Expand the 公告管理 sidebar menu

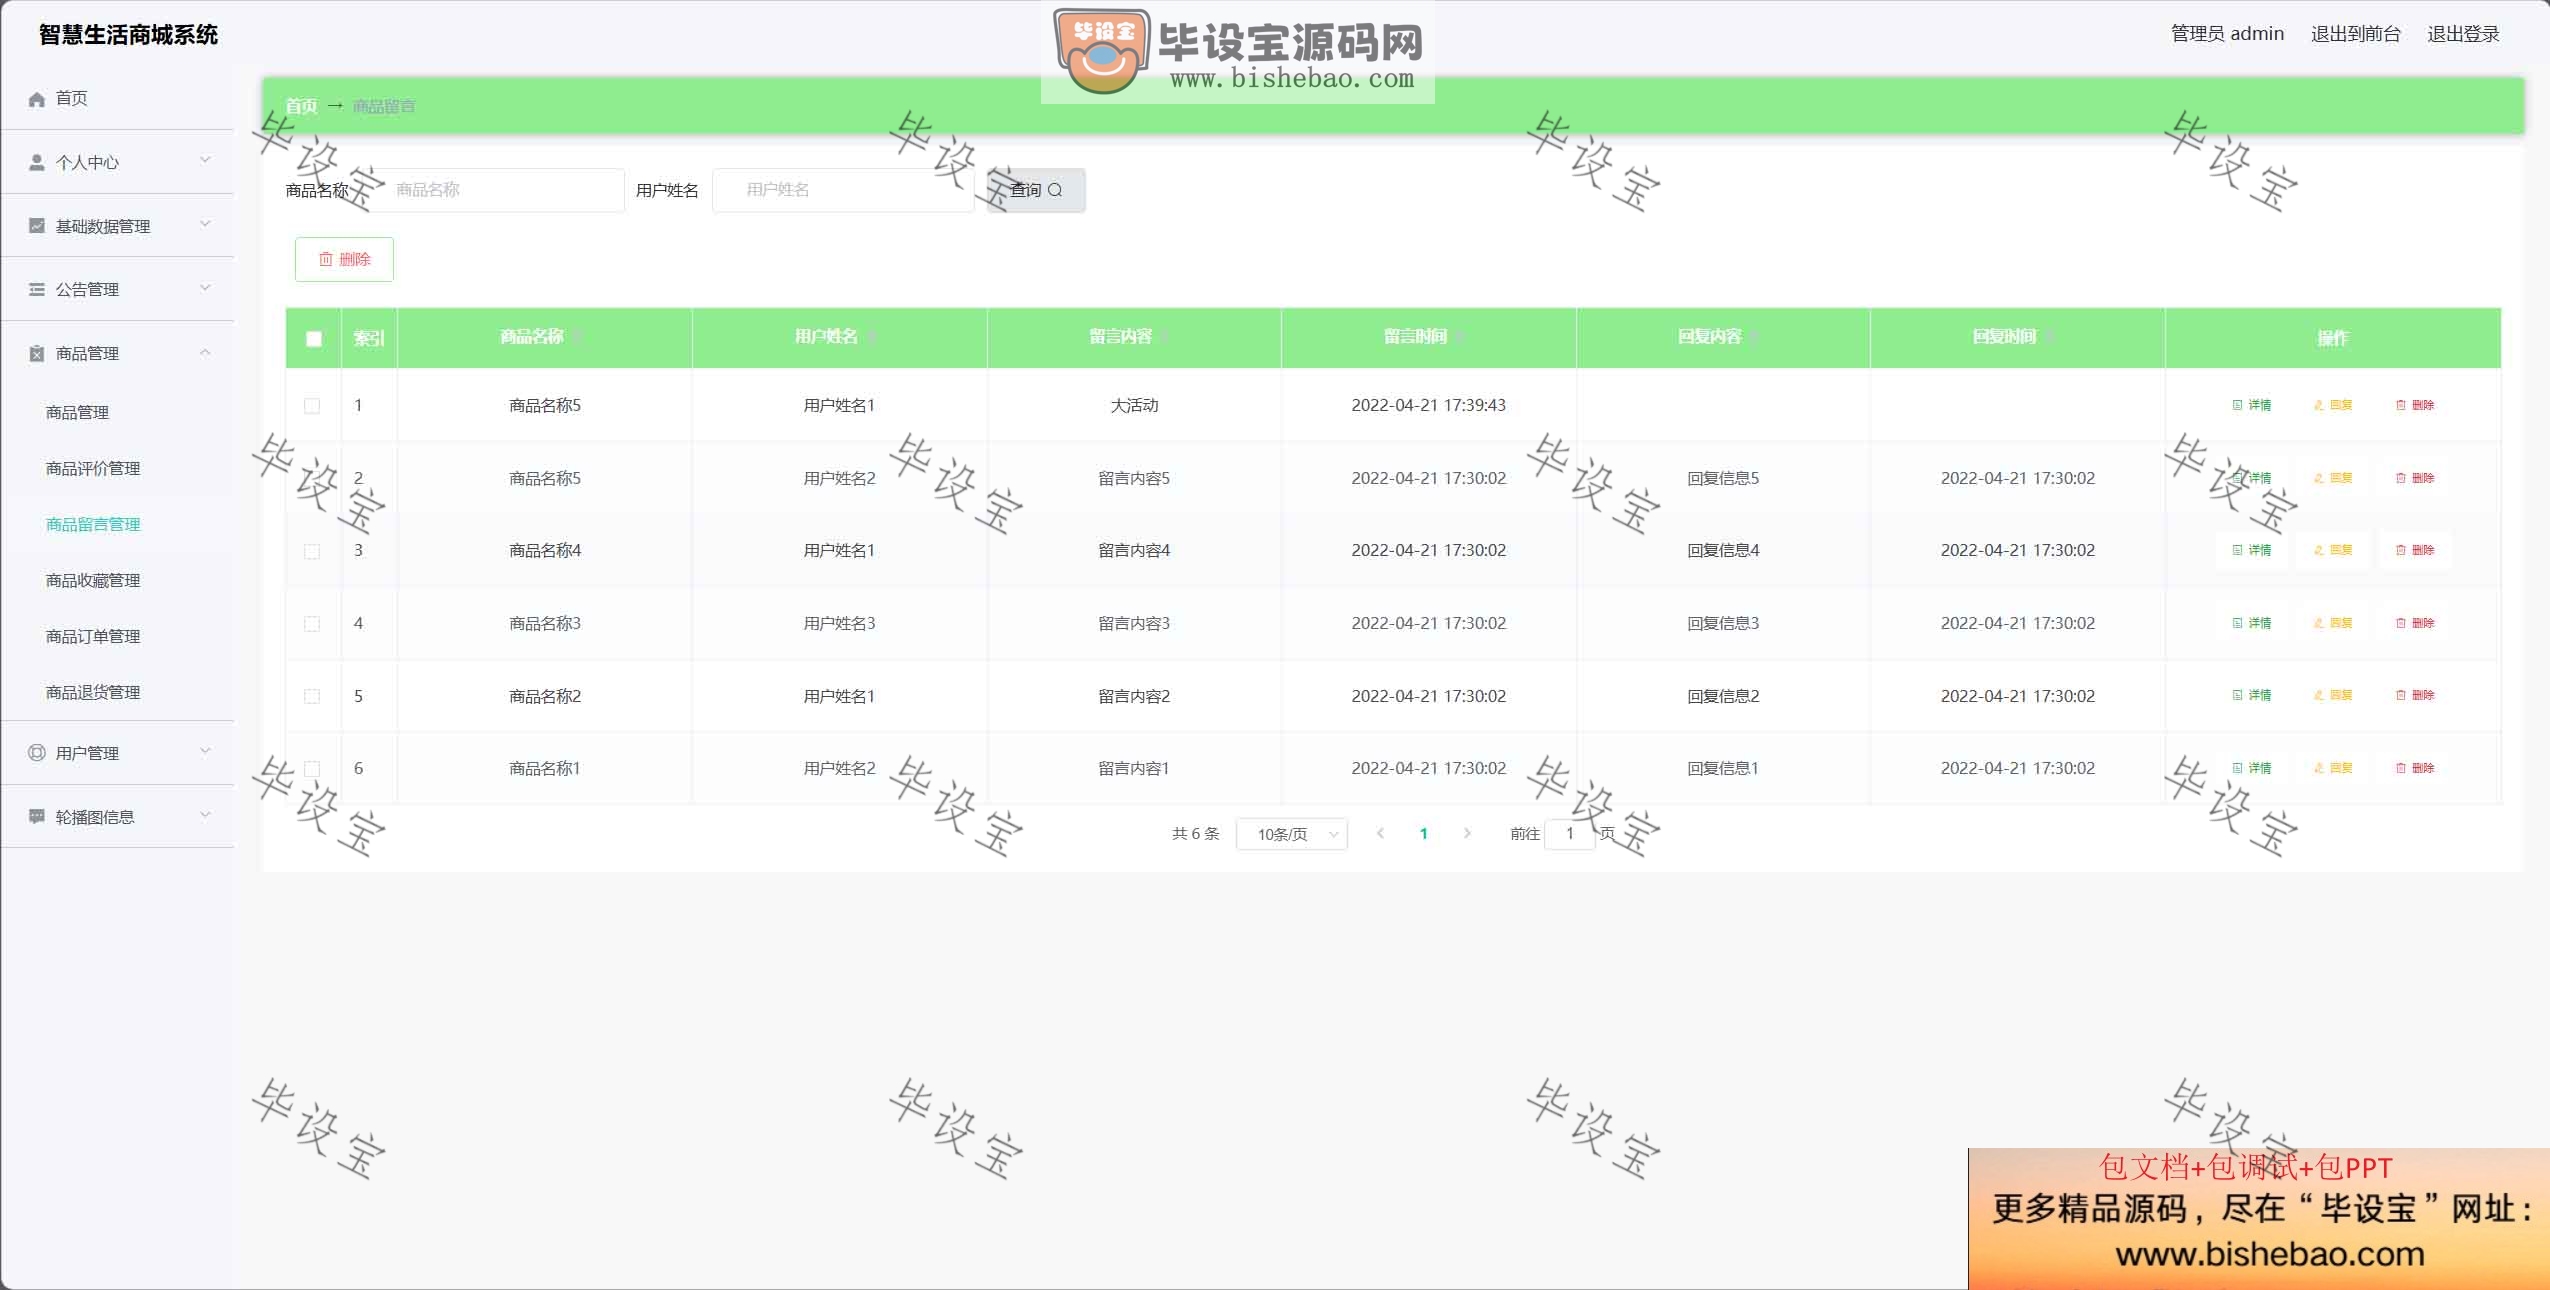[117, 289]
